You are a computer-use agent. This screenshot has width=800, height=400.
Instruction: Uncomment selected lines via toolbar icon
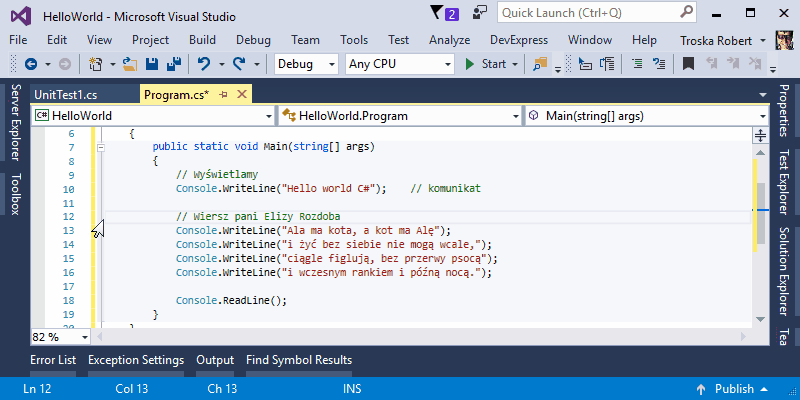(660, 64)
